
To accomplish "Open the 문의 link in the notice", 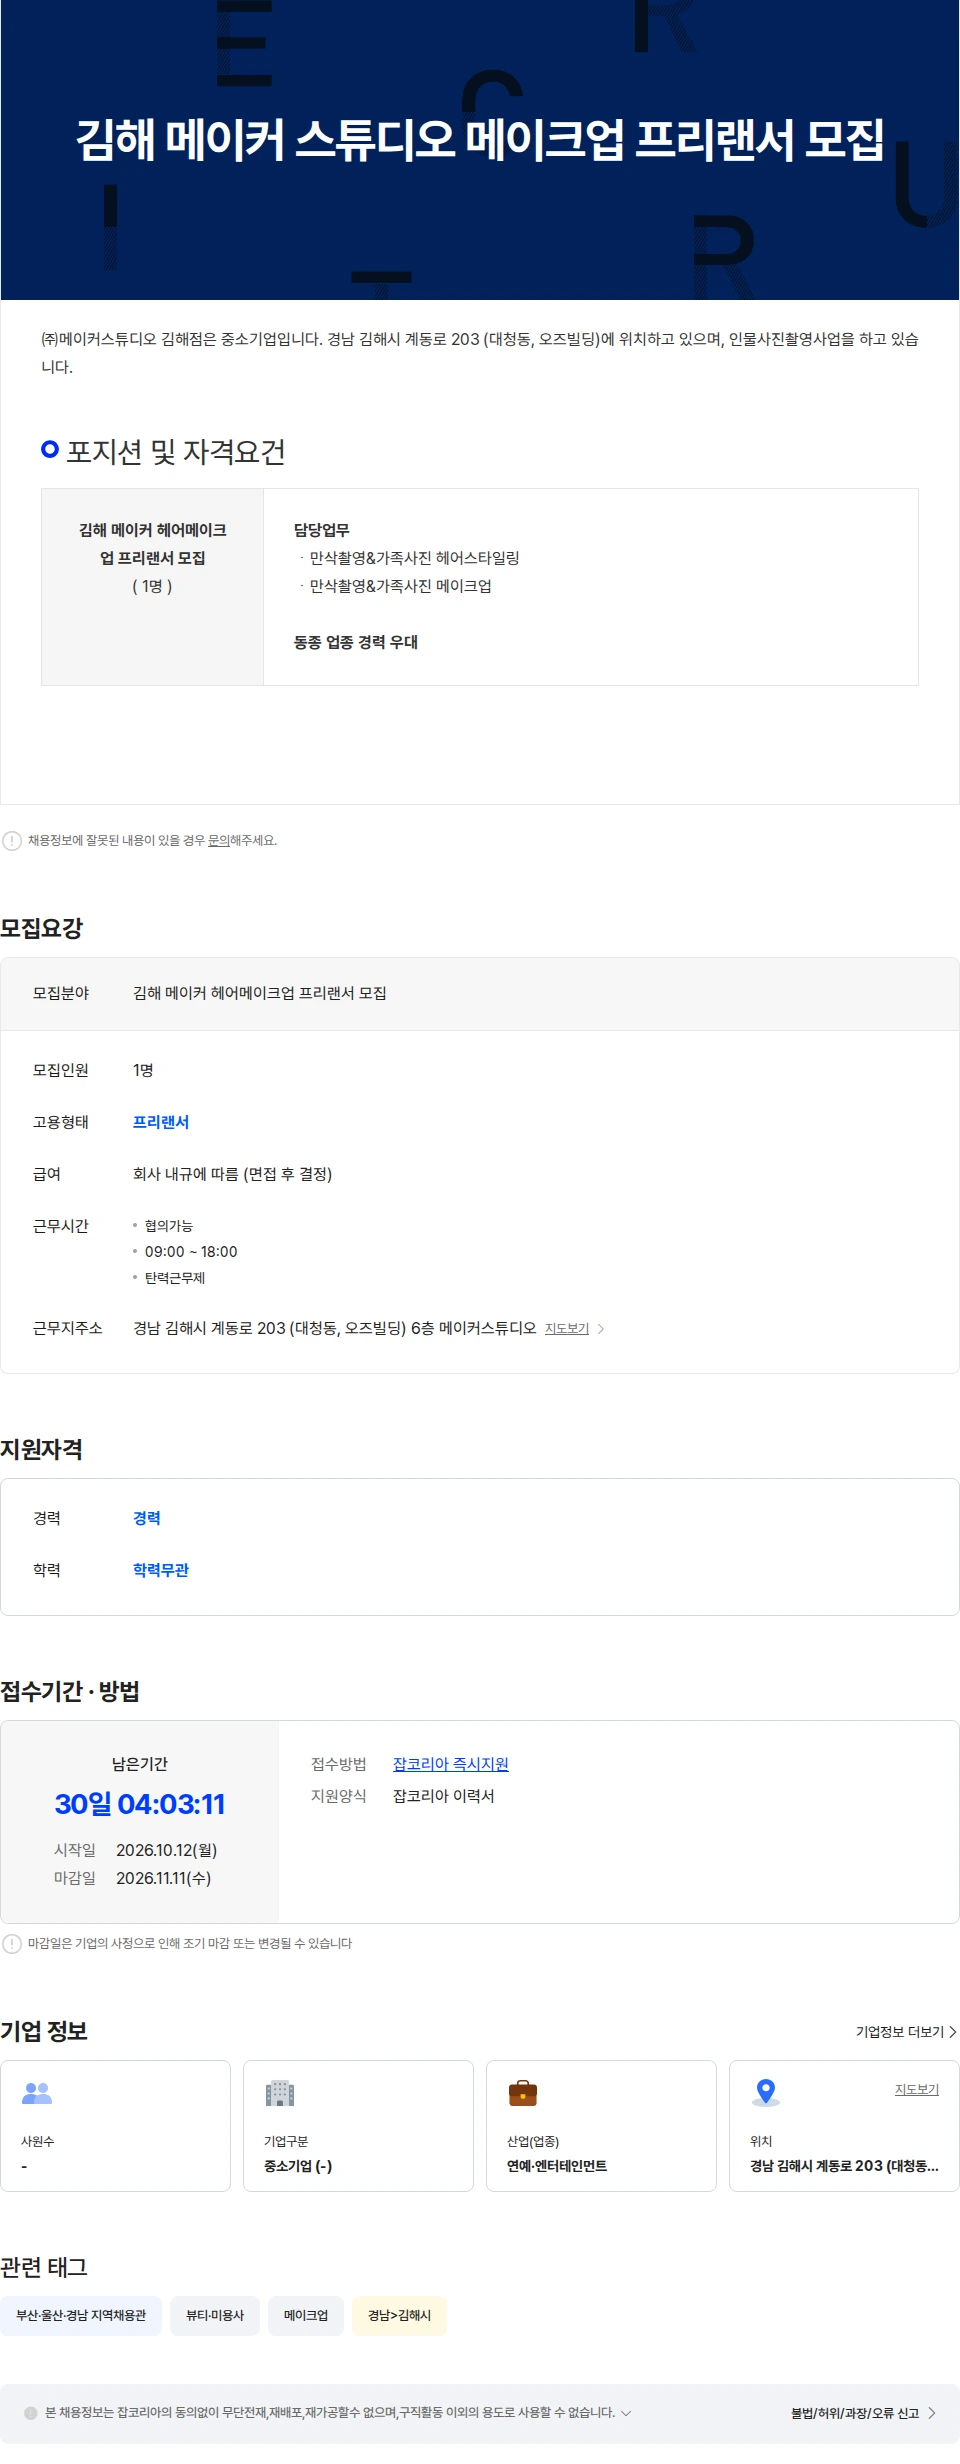I will click(218, 841).
